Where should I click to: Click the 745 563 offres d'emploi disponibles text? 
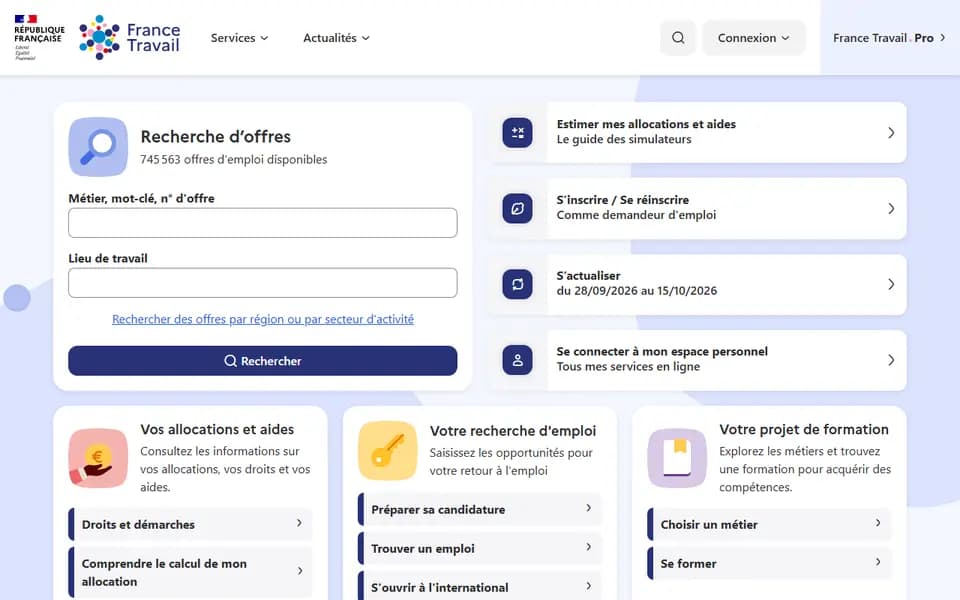234,160
